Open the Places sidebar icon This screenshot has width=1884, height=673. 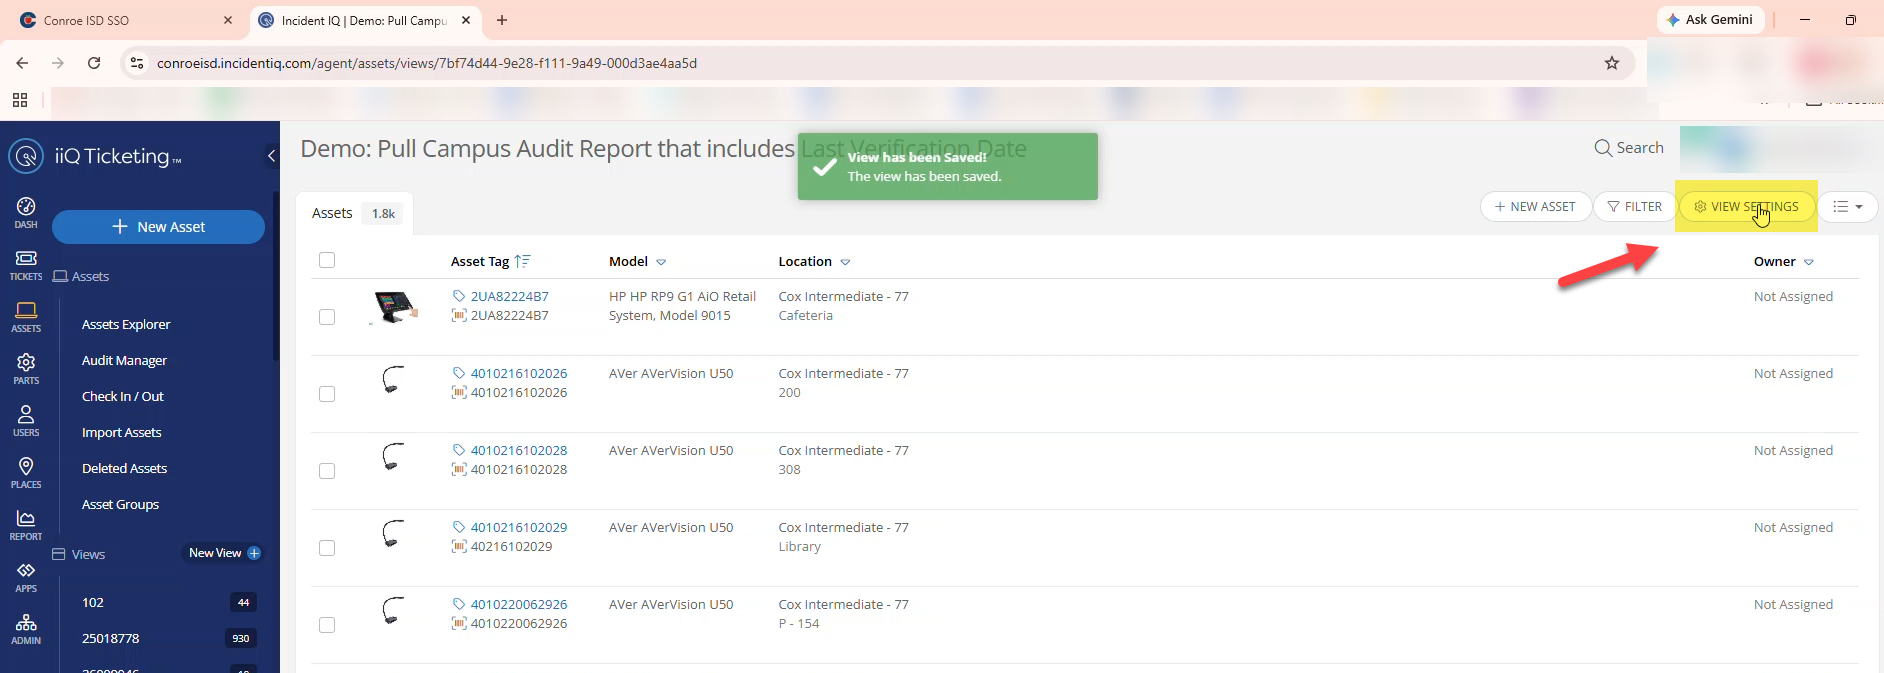[26, 472]
